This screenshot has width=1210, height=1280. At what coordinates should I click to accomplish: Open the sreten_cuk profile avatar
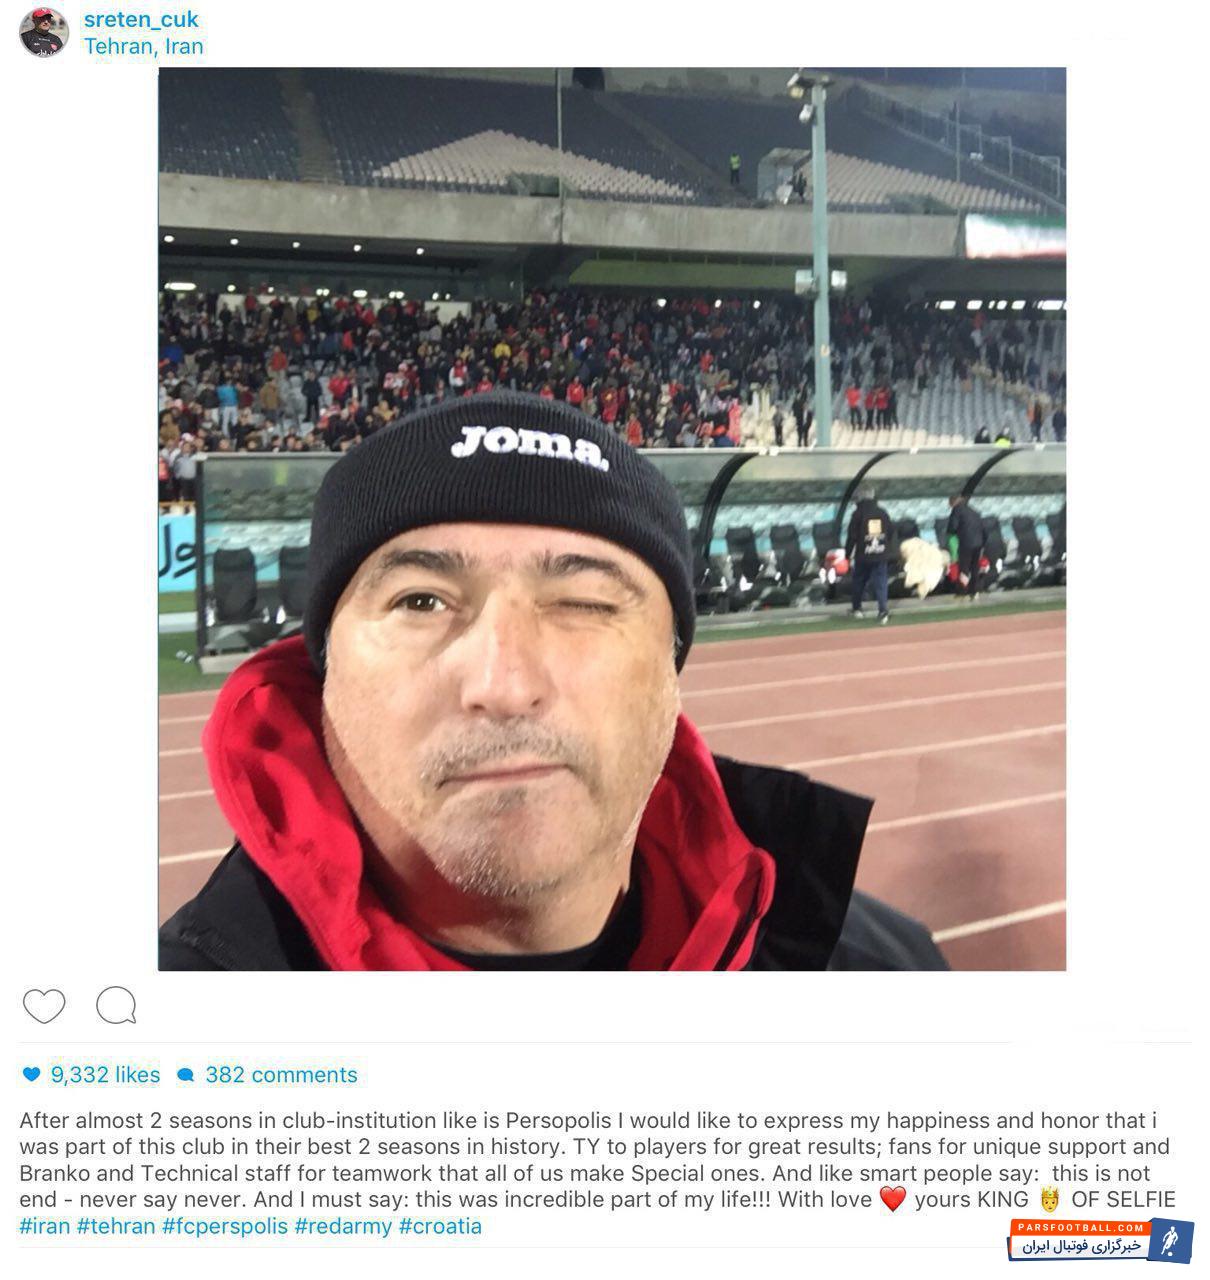click(44, 32)
